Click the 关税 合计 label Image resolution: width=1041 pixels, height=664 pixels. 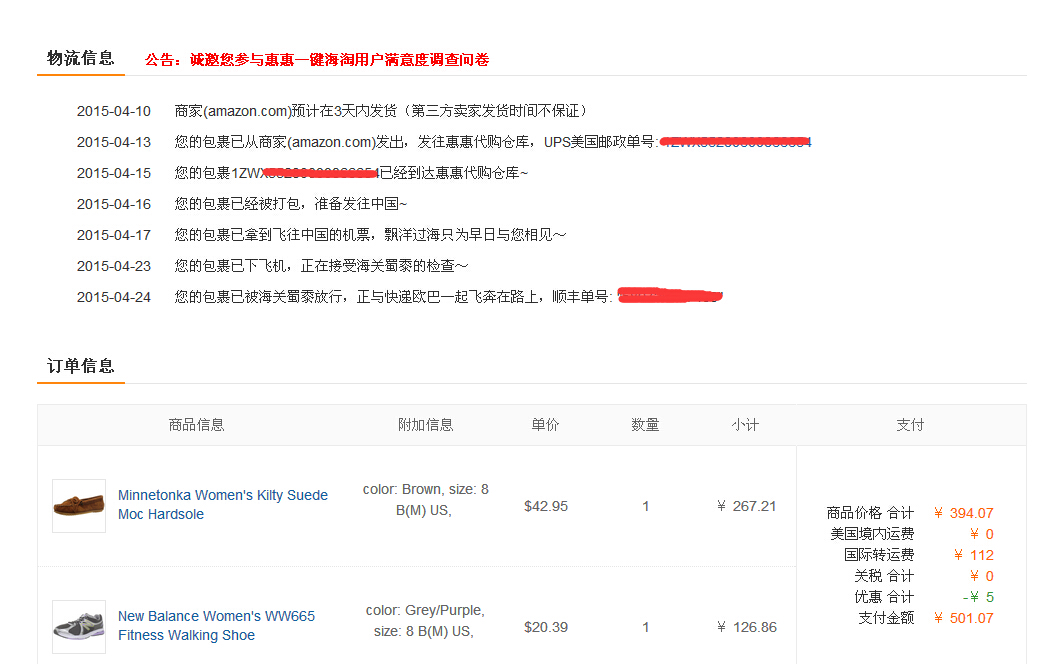click(884, 576)
